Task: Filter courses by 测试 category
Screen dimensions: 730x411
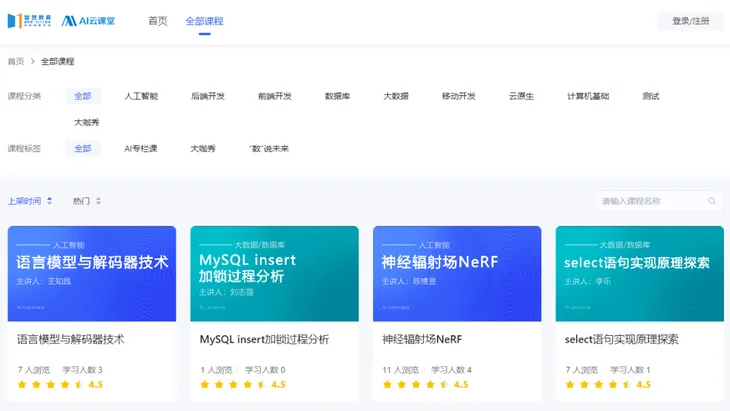Action: tap(651, 96)
